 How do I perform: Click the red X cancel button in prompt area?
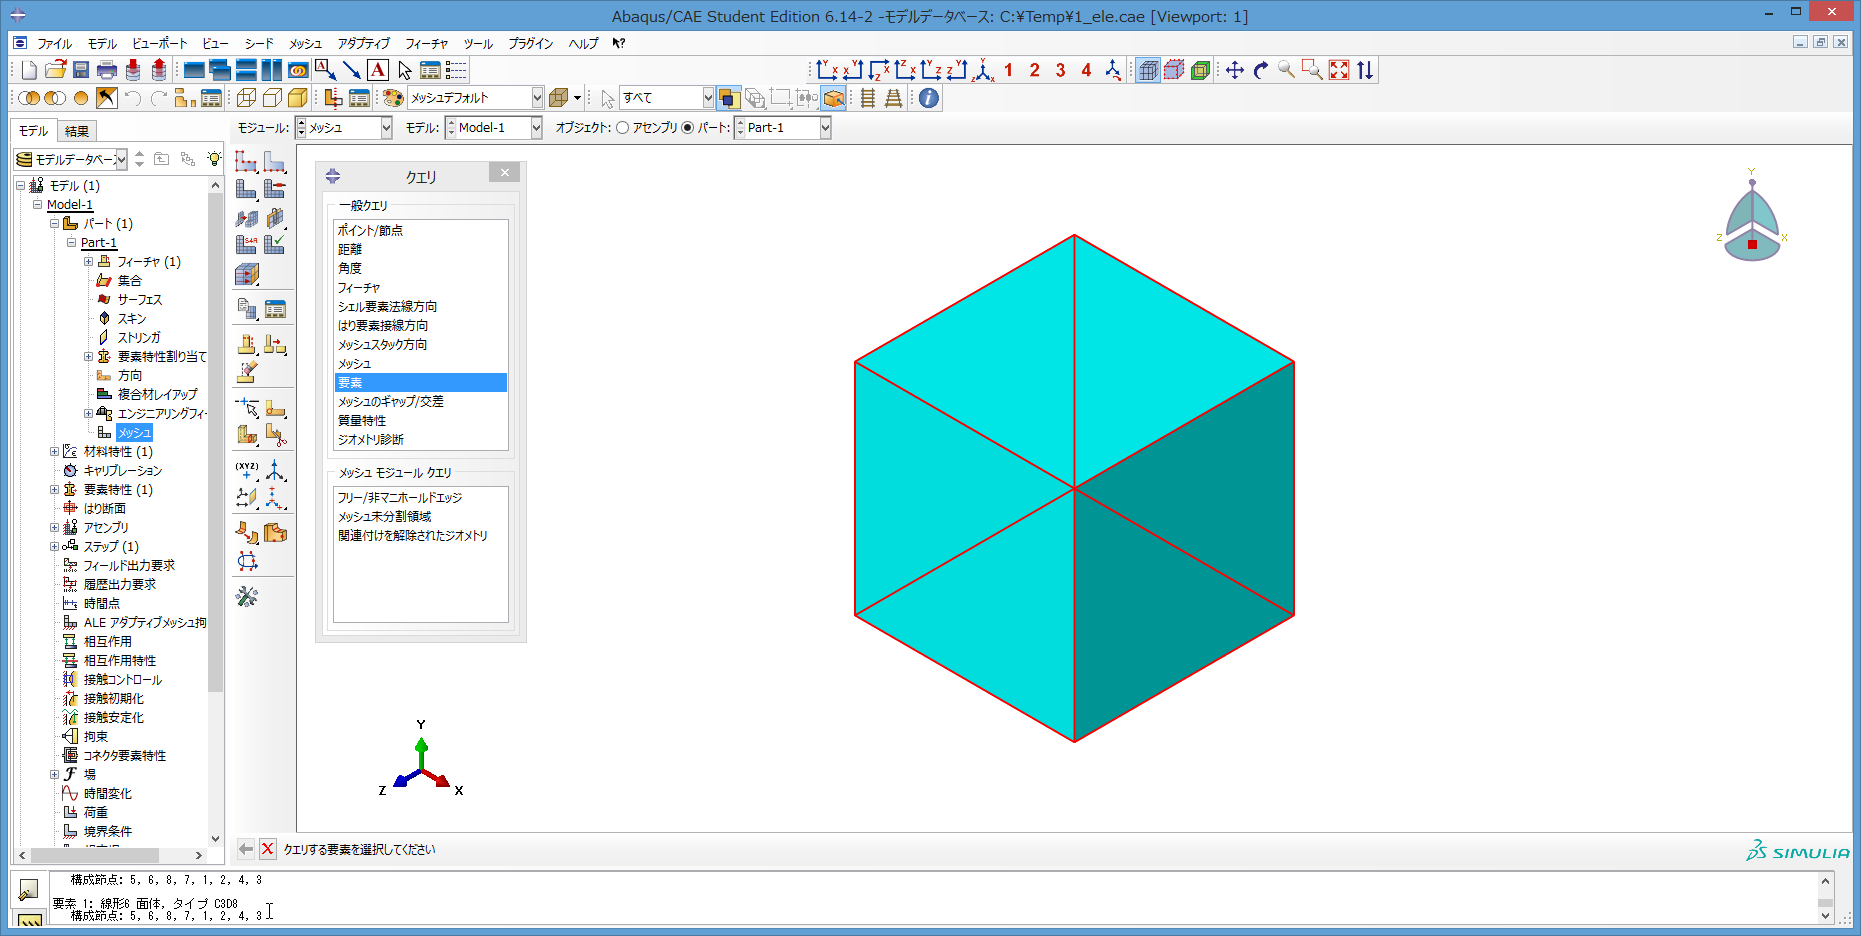267,849
